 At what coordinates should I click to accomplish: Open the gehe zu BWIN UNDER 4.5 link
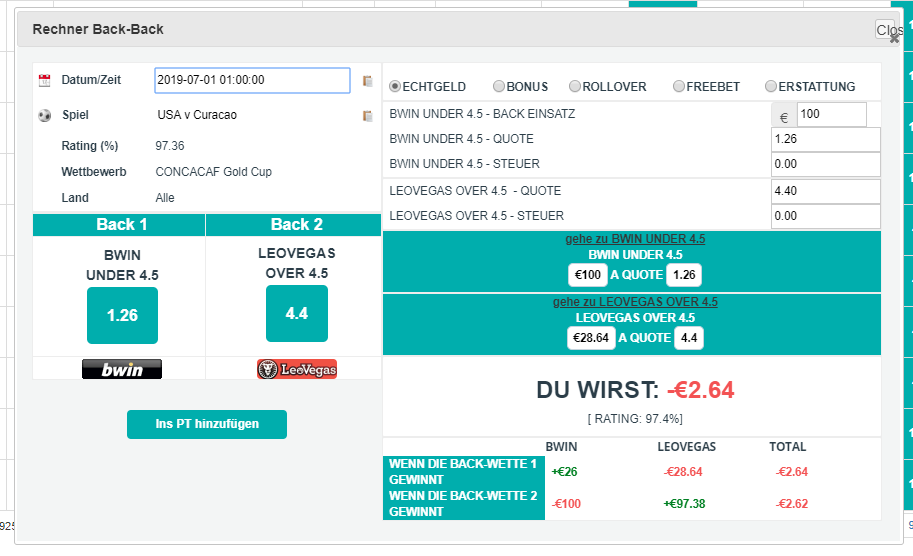coord(635,239)
